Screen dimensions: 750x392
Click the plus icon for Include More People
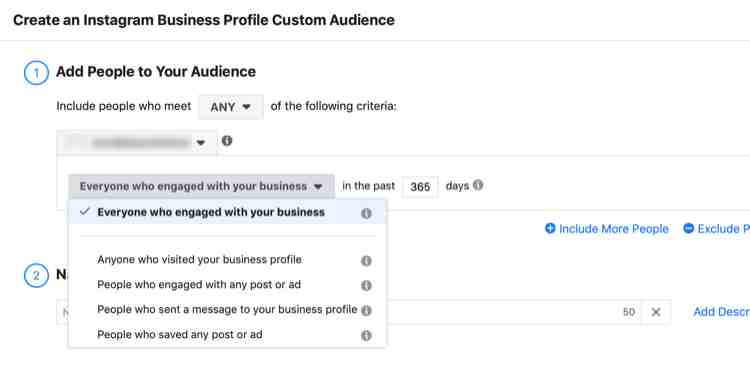pyautogui.click(x=550, y=229)
